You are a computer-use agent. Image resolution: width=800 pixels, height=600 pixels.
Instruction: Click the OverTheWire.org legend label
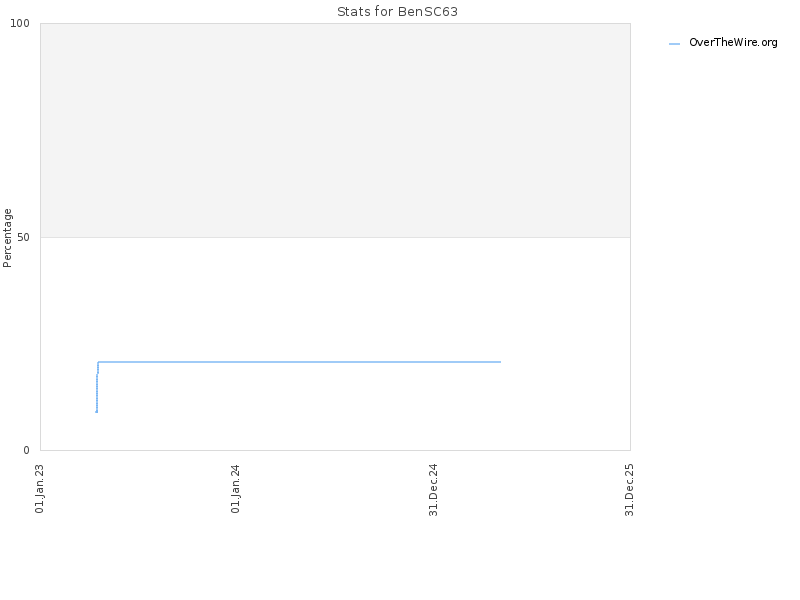tap(733, 43)
